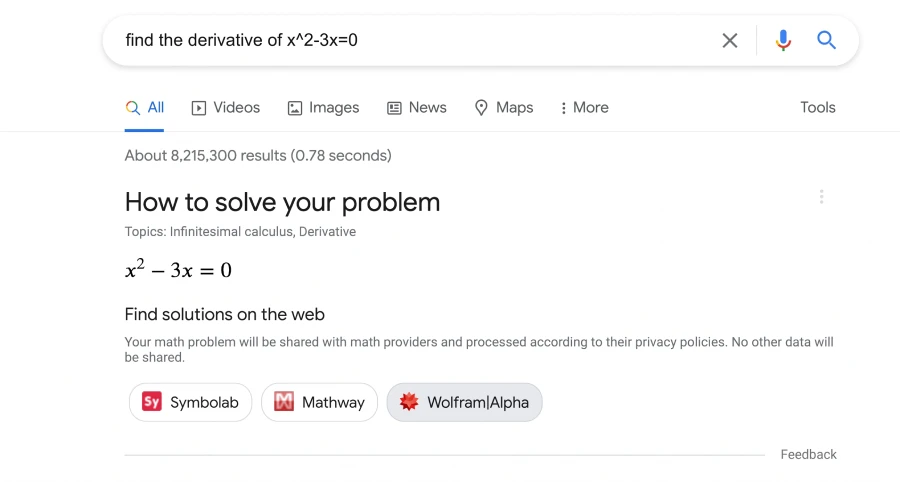Solve with the Wolfram|Alpha button
The width and height of the screenshot is (900, 482).
point(464,402)
